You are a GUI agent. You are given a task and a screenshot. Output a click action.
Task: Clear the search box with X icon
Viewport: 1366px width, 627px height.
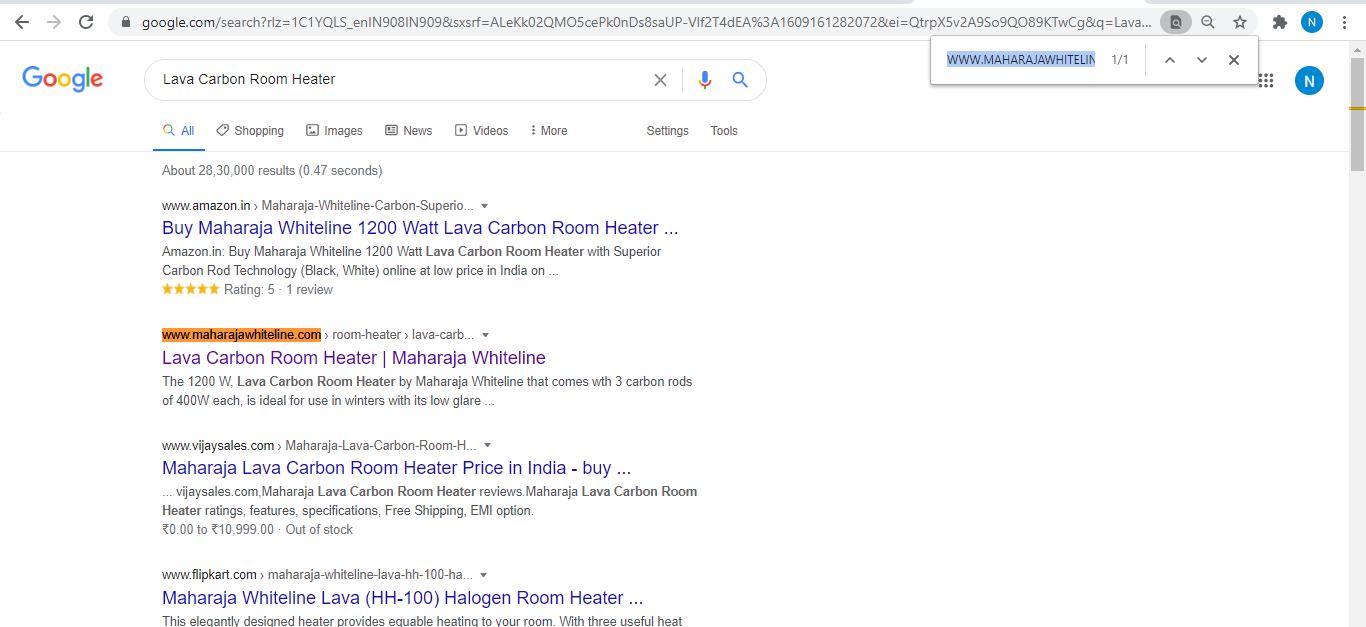pyautogui.click(x=660, y=80)
